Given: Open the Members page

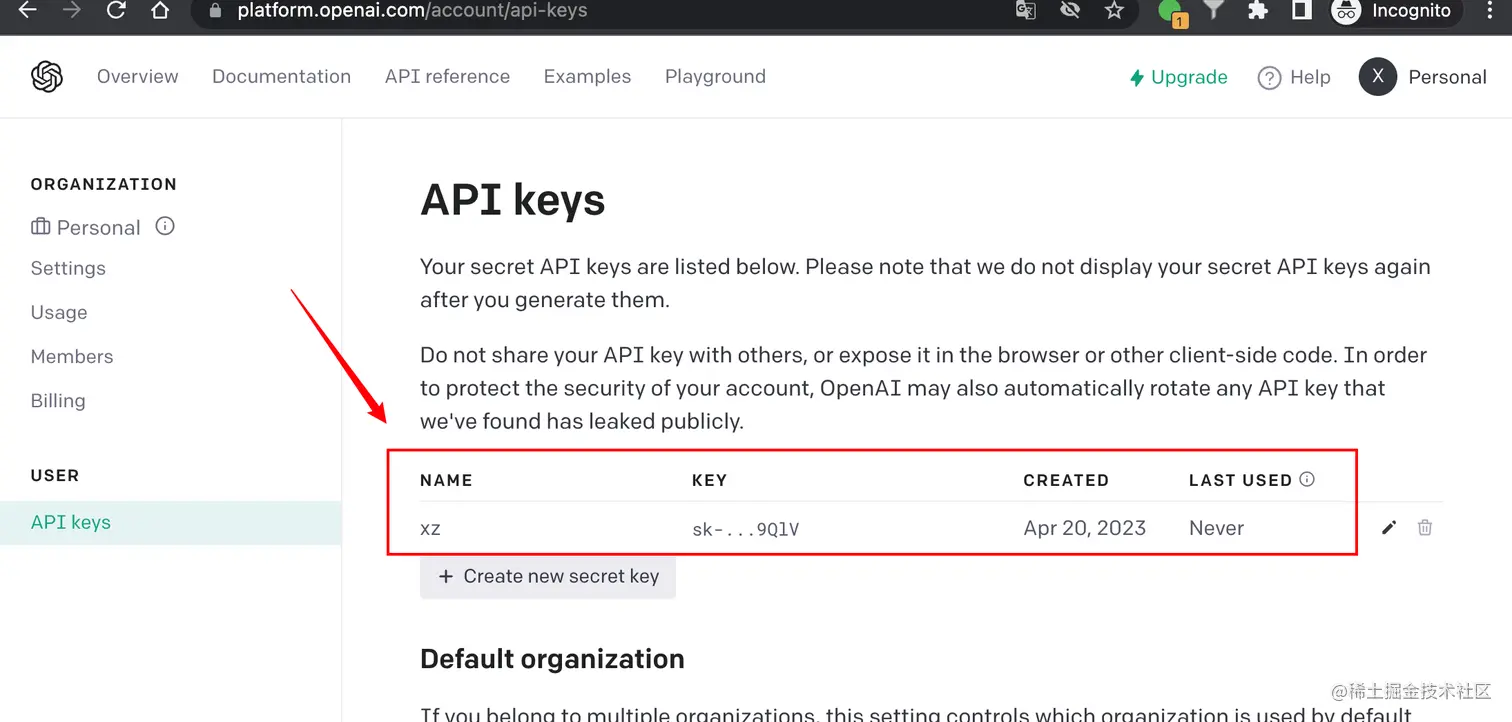Looking at the screenshot, I should [72, 356].
